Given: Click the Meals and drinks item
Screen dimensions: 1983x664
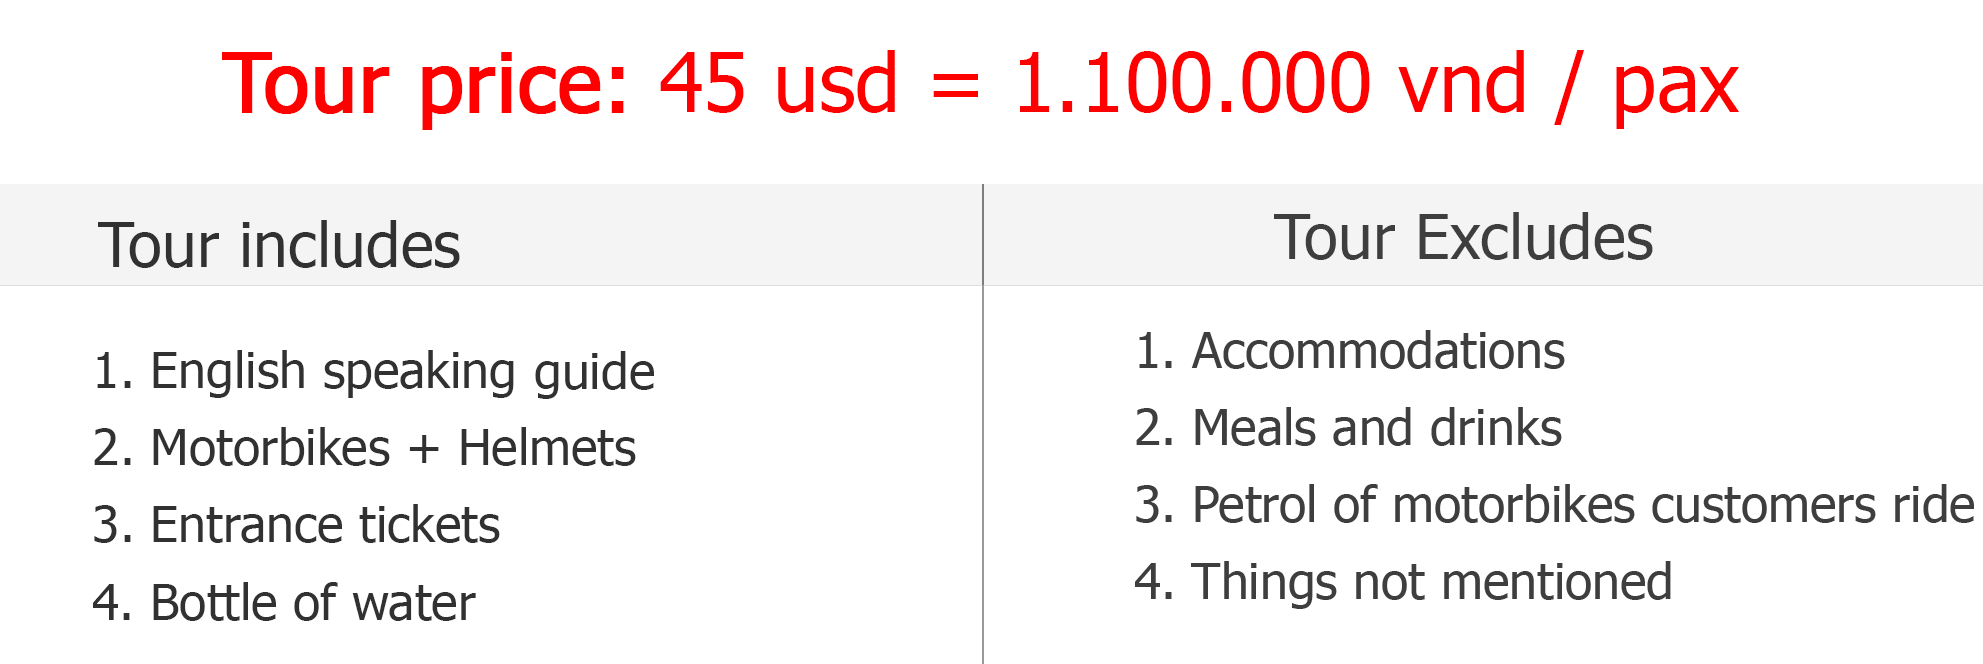Looking at the screenshot, I should (x=1348, y=428).
